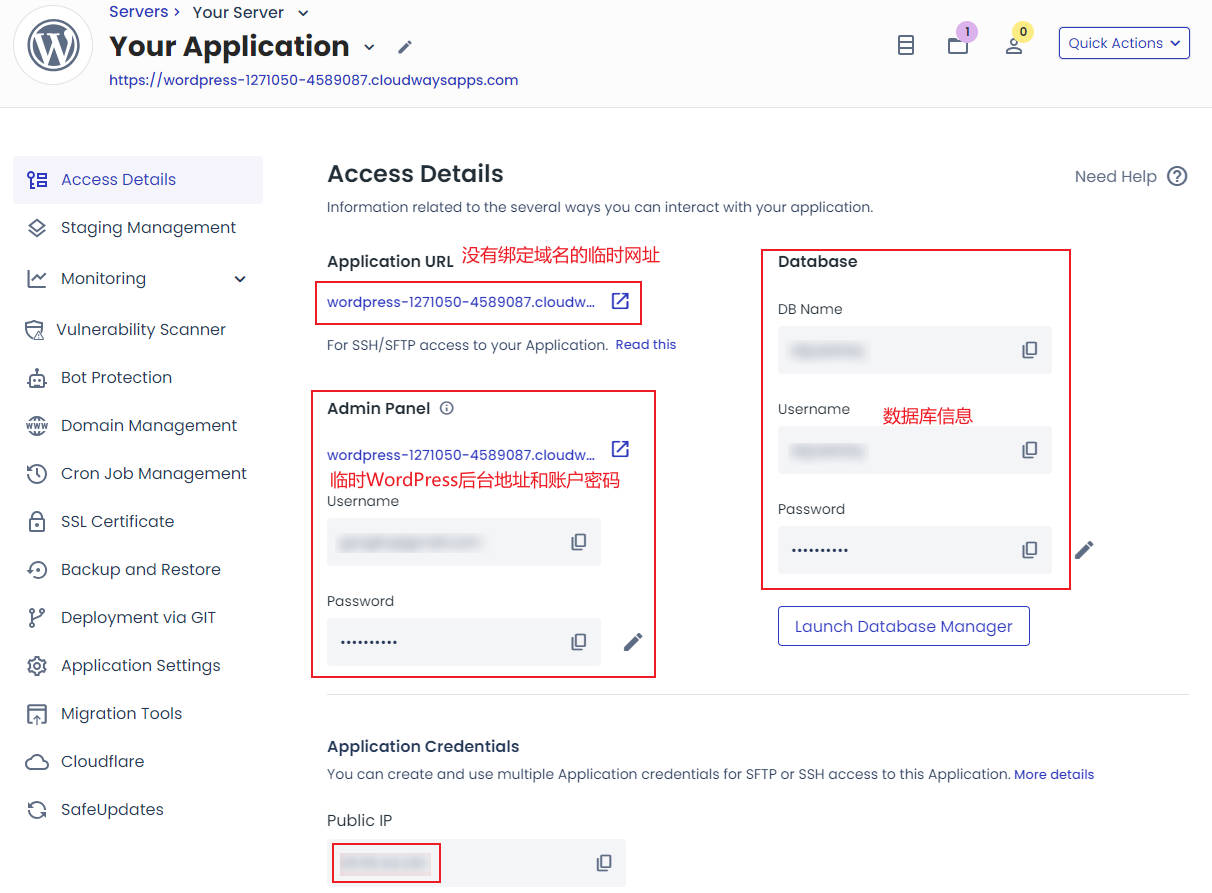The height and width of the screenshot is (893, 1212).
Task: Click Launch Database Manager button
Action: pyautogui.click(x=903, y=627)
